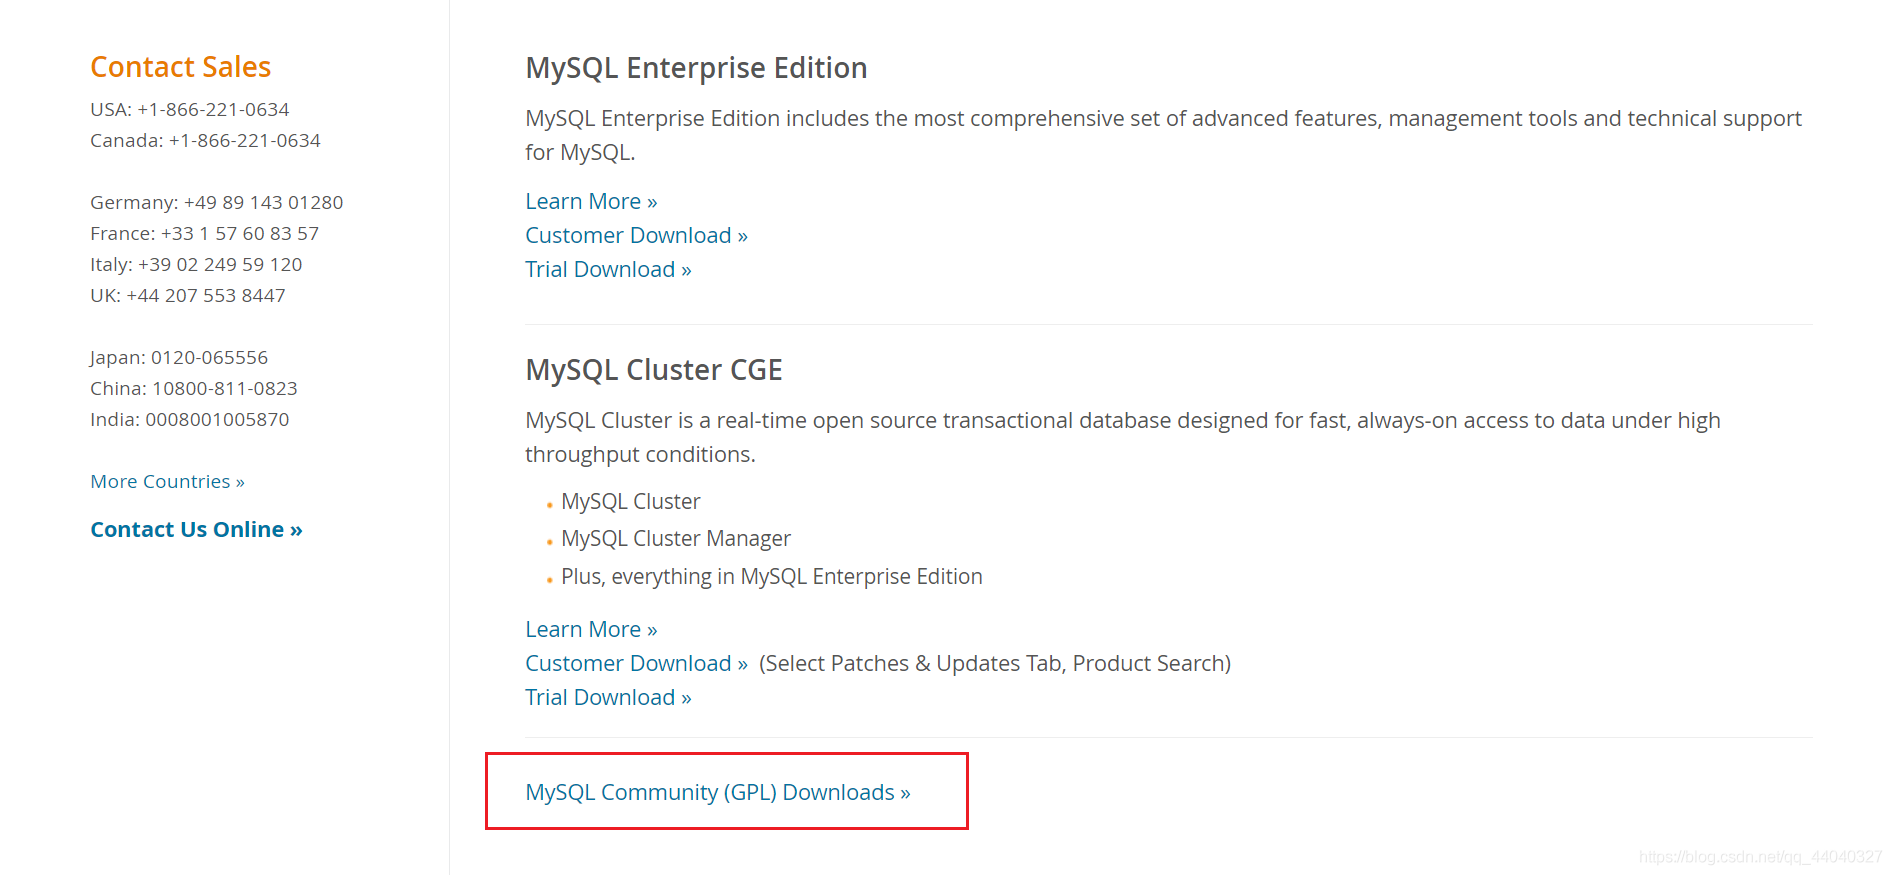Click the China contact number

click(x=193, y=388)
